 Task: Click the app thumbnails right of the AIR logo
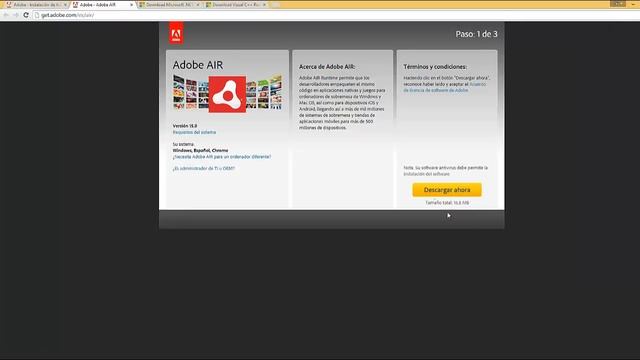(264, 92)
